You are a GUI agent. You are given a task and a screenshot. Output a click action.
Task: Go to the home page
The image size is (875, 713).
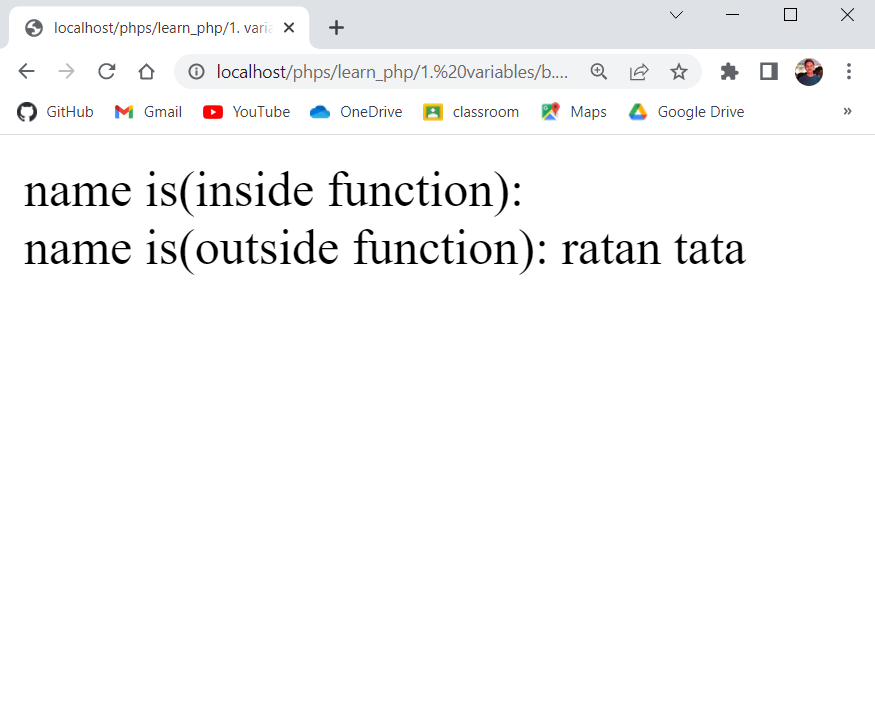coord(146,71)
